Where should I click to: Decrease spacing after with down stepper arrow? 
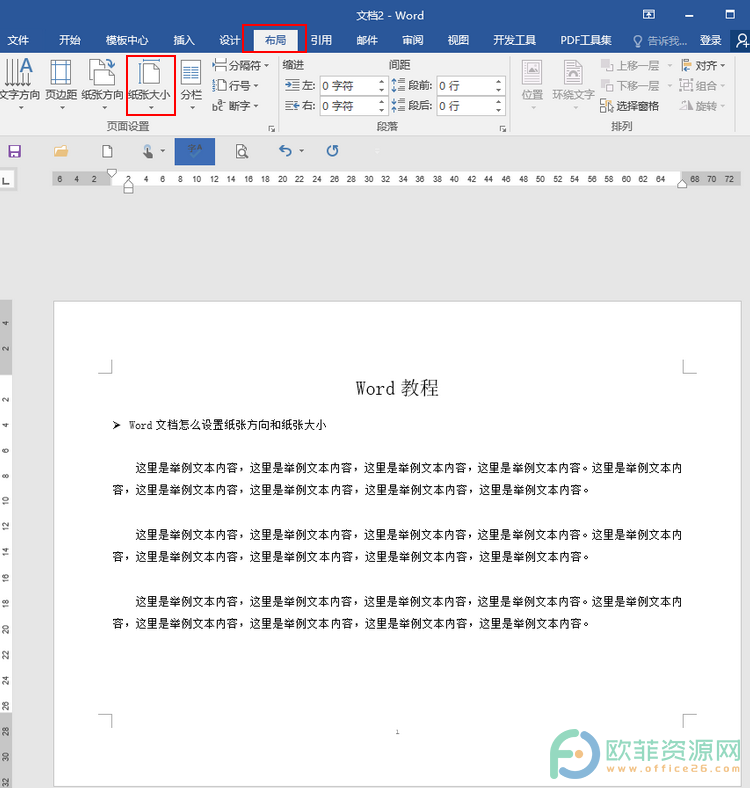pyautogui.click(x=498, y=111)
